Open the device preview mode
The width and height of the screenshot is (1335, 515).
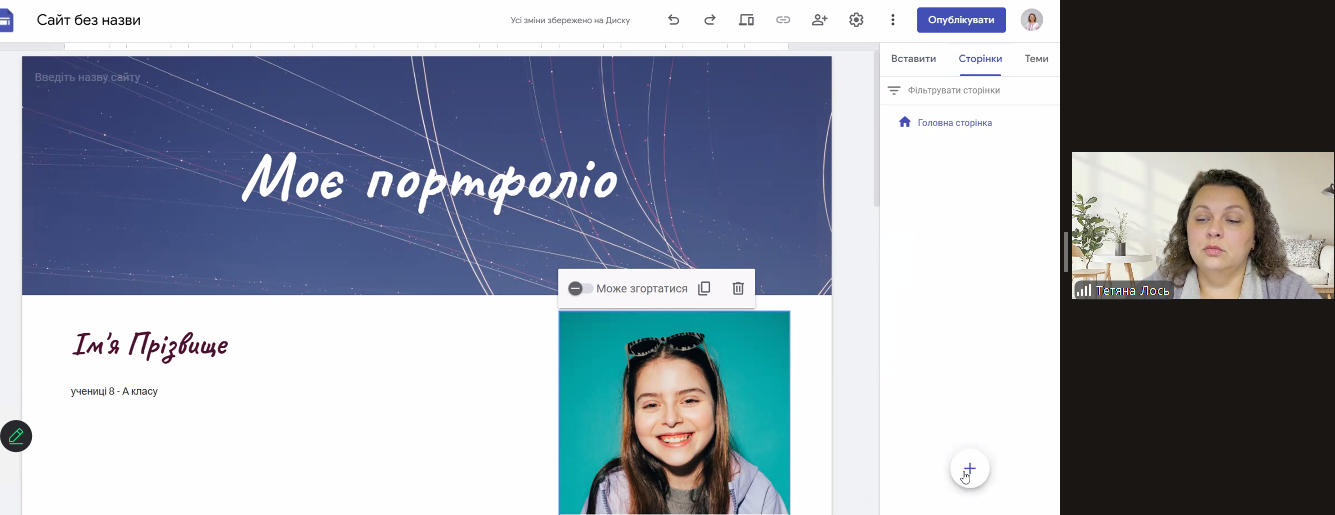pyautogui.click(x=746, y=20)
